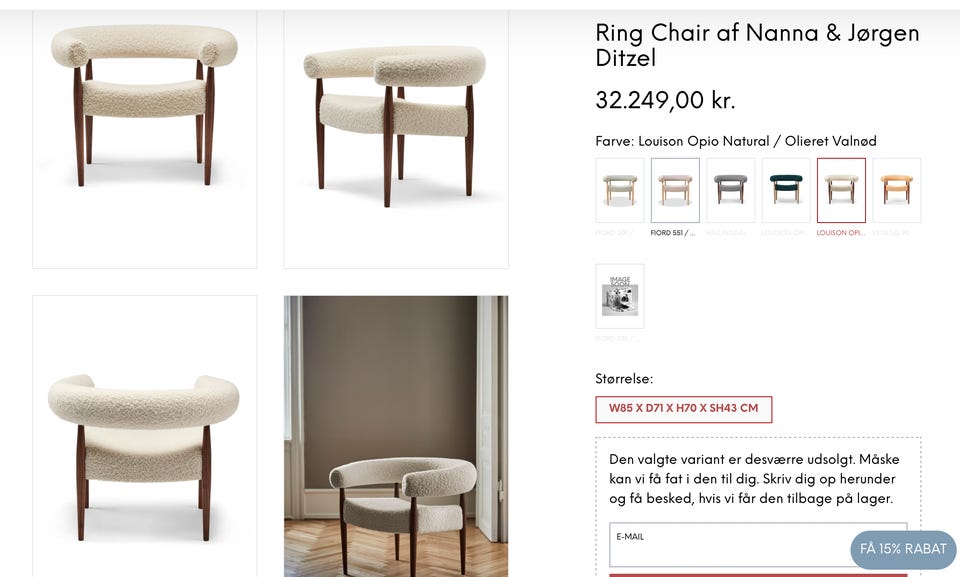The image size is (960, 577).
Task: Click the Ring Chair product title
Action: click(x=757, y=45)
